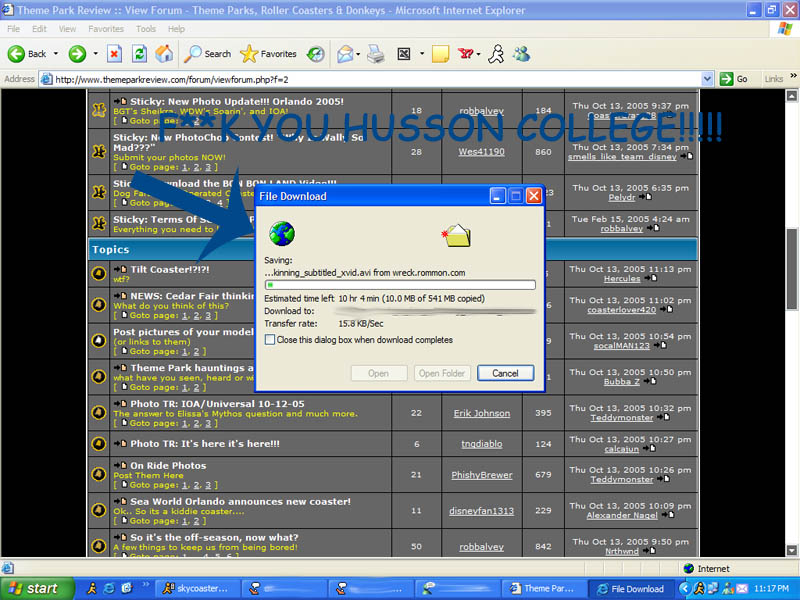Switch to File Download taskbar button

(630, 589)
